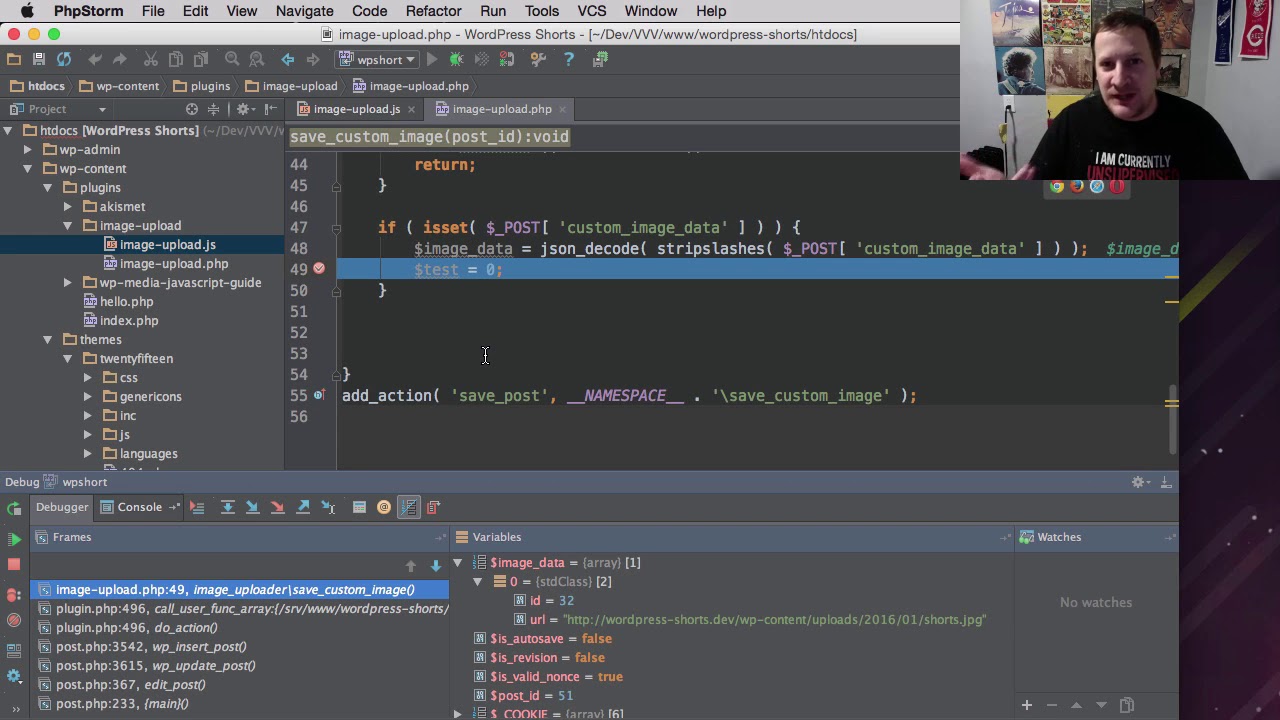Image resolution: width=1280 pixels, height=720 pixels.
Task: Toggle listening for PHP debug connections
Action: [507, 60]
